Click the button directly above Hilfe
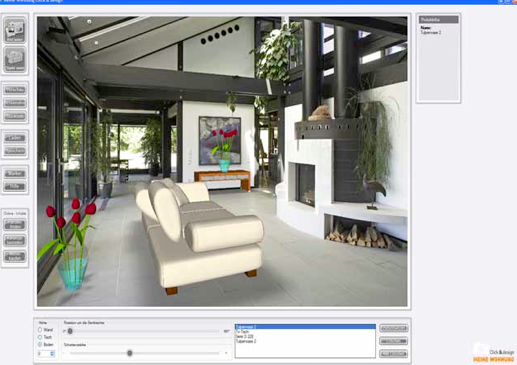517x365 pixels. pos(15,174)
